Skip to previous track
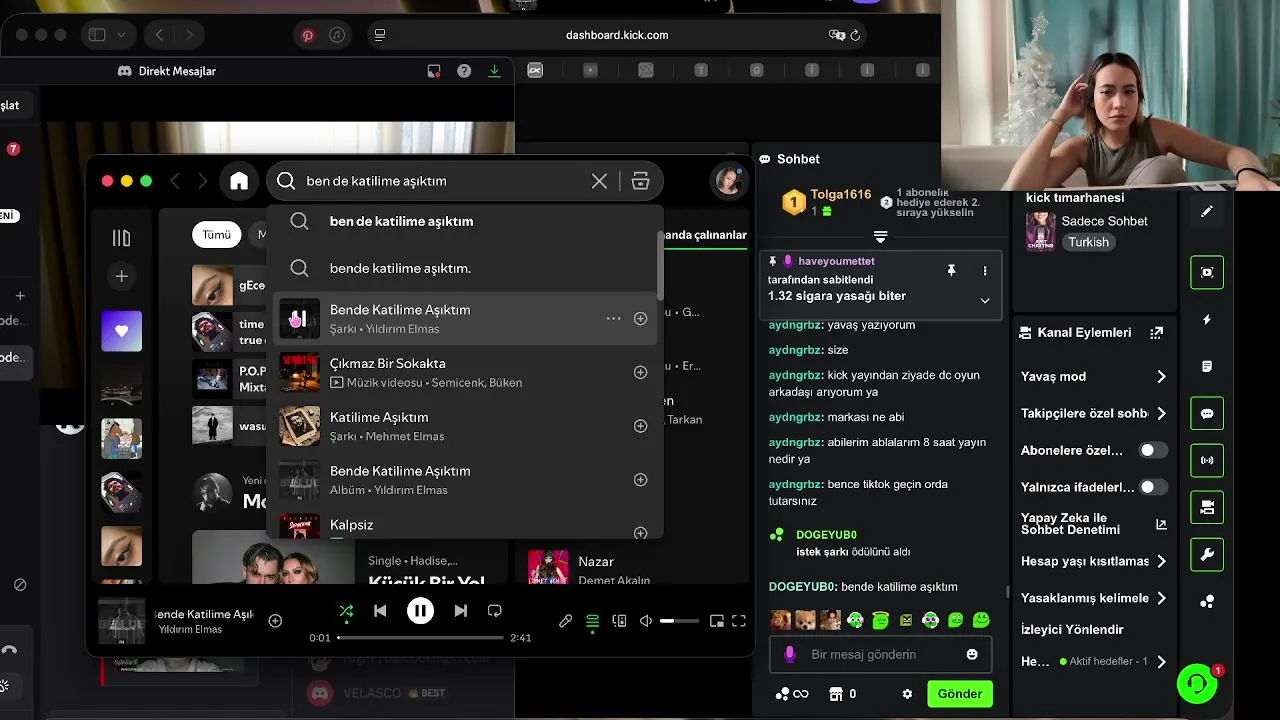1280x720 pixels. [x=380, y=611]
